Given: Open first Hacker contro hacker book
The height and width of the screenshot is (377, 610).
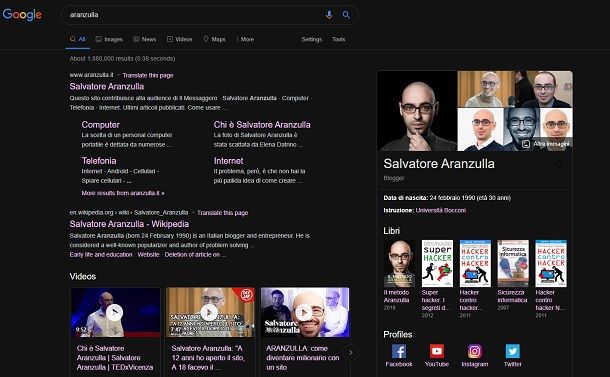Looking at the screenshot, I should pyautogui.click(x=475, y=263).
